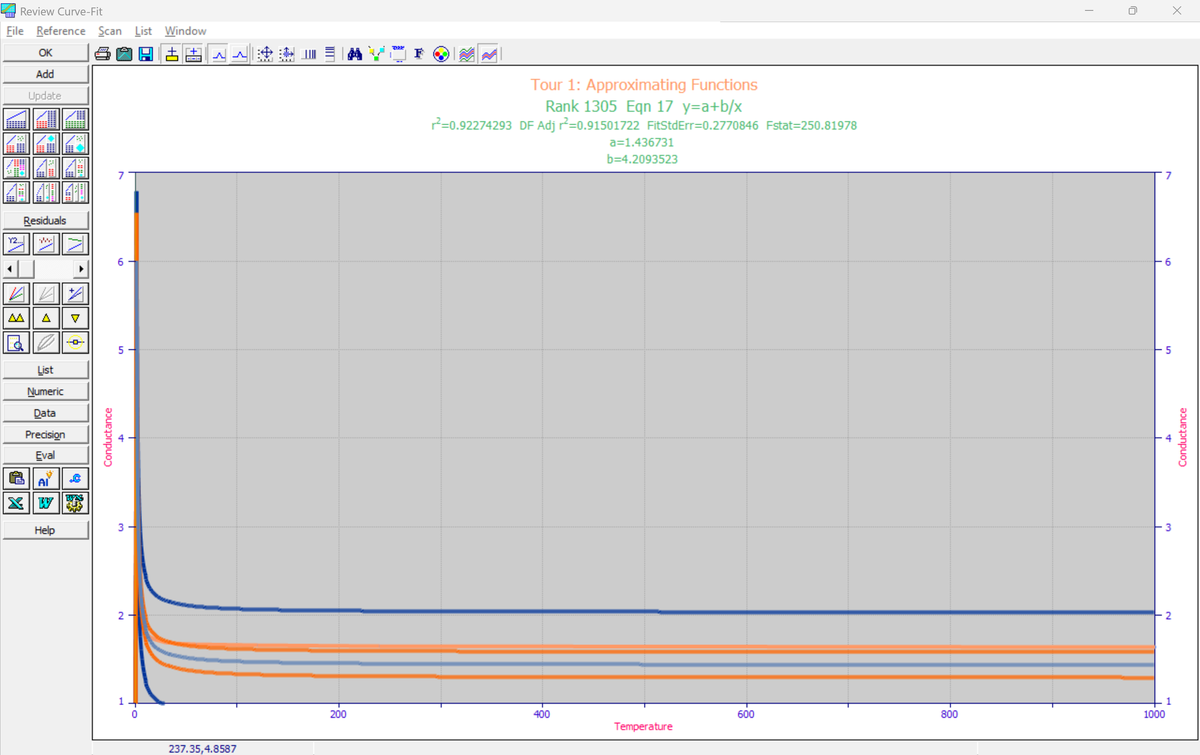The width and height of the screenshot is (1200, 755).
Task: Click the binoculars icon in the toolbar
Action: [354, 53]
